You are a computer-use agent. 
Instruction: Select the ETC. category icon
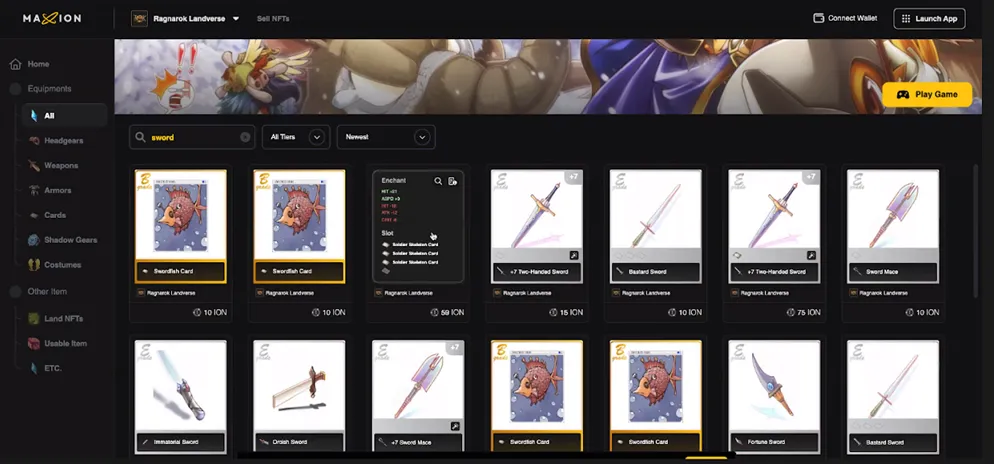point(34,368)
